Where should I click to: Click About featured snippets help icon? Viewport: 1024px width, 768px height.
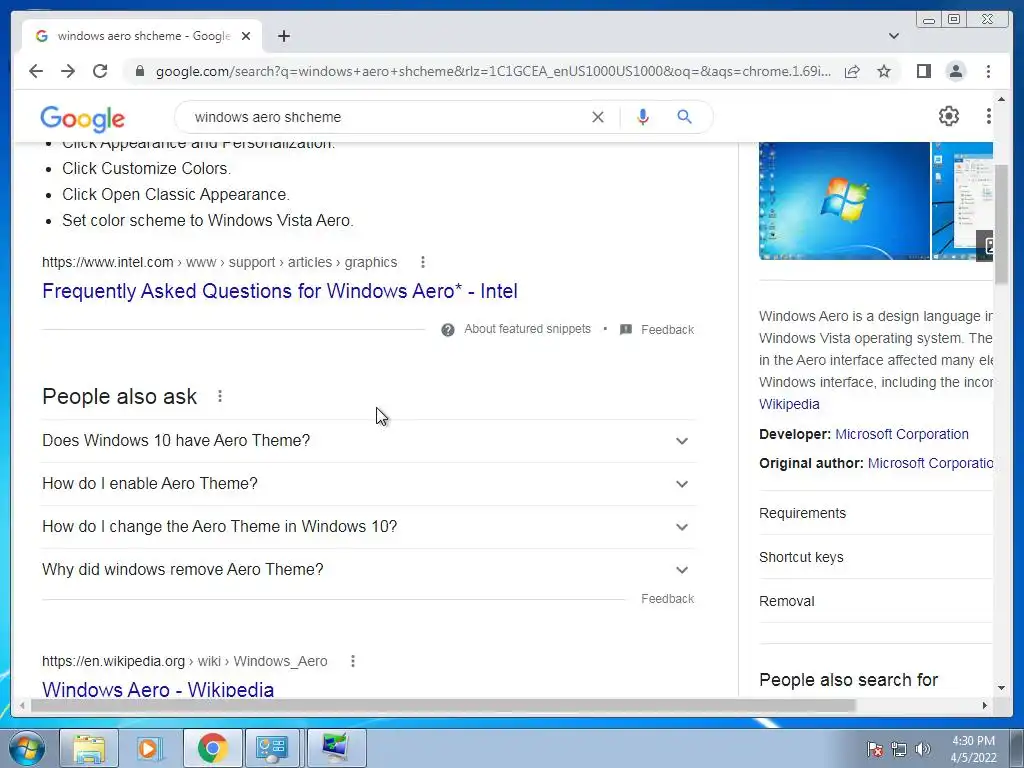[448, 330]
